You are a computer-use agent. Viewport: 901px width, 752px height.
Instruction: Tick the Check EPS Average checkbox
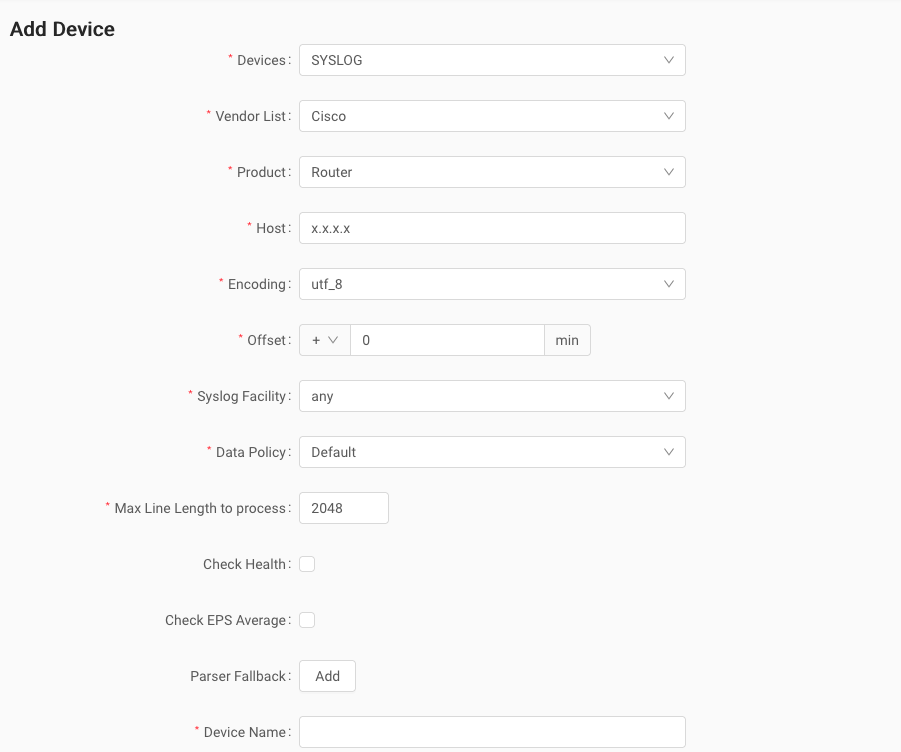tap(307, 620)
